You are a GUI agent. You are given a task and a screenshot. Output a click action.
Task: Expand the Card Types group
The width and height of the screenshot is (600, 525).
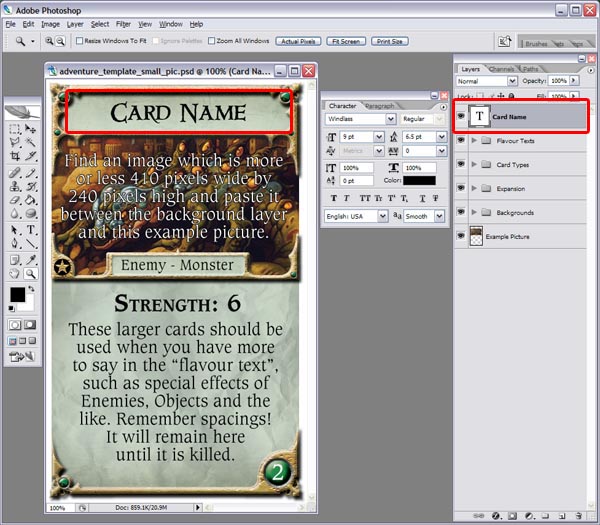[x=474, y=164]
